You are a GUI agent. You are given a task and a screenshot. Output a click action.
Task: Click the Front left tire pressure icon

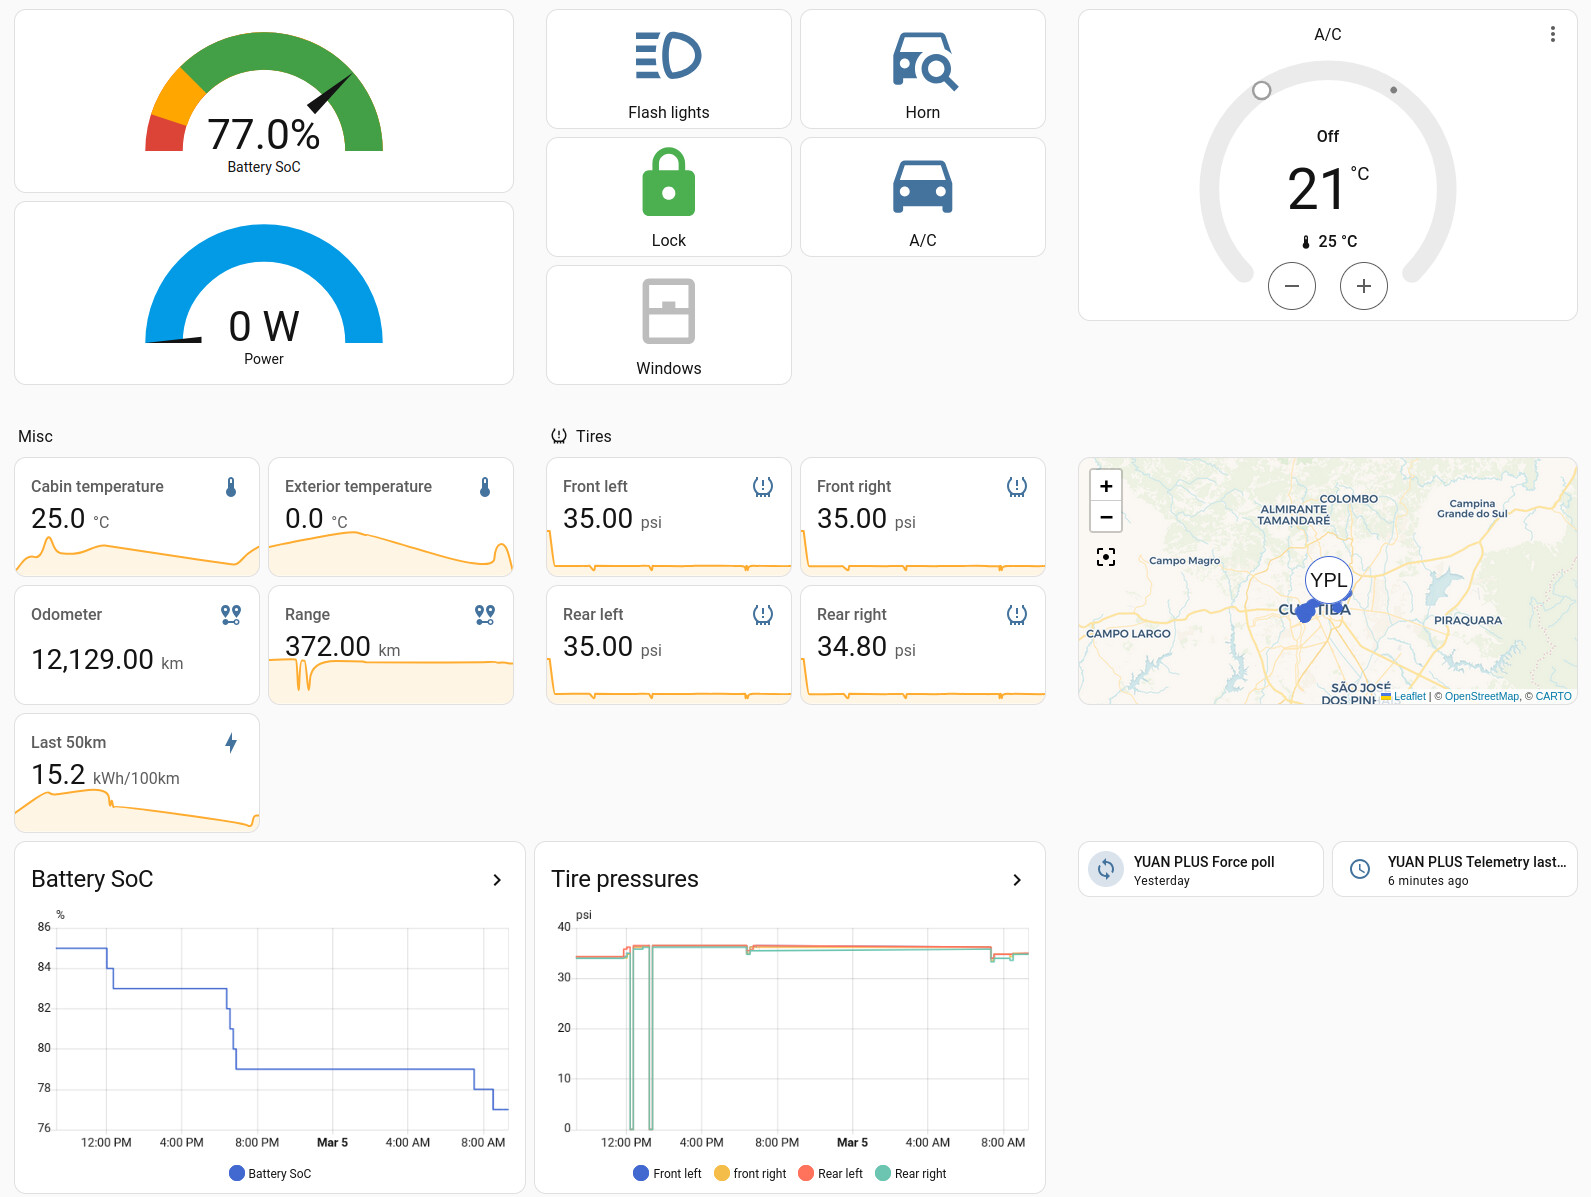coord(762,487)
